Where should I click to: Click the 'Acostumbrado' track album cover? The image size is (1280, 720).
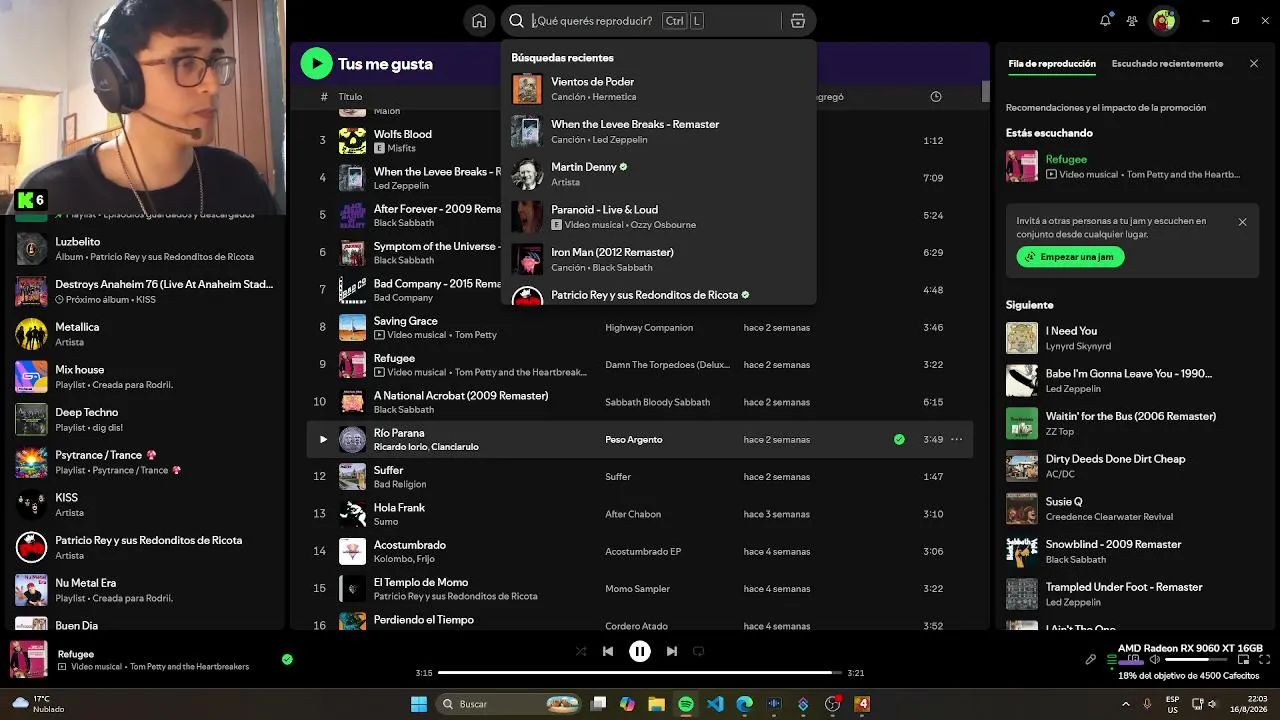tap(352, 551)
